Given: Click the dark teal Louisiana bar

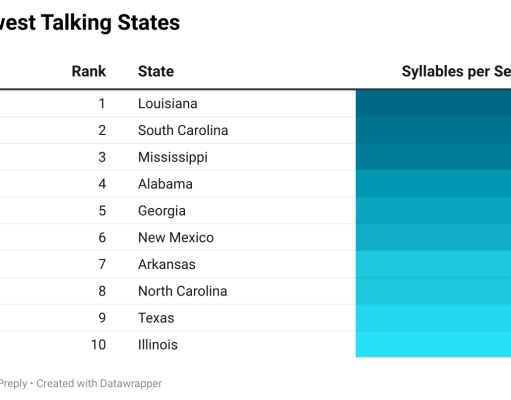Looking at the screenshot, I should click(433, 103).
